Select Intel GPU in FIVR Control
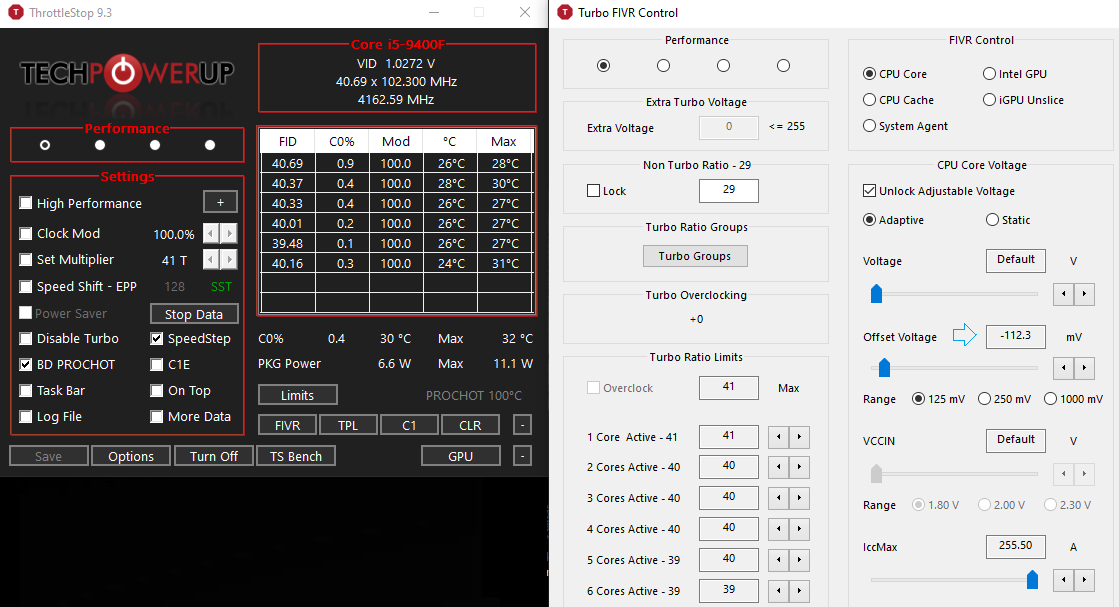This screenshot has width=1119, height=607. click(x=989, y=73)
